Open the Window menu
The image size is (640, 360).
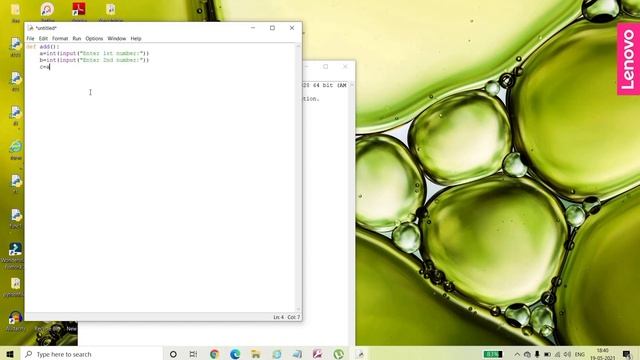coord(117,38)
